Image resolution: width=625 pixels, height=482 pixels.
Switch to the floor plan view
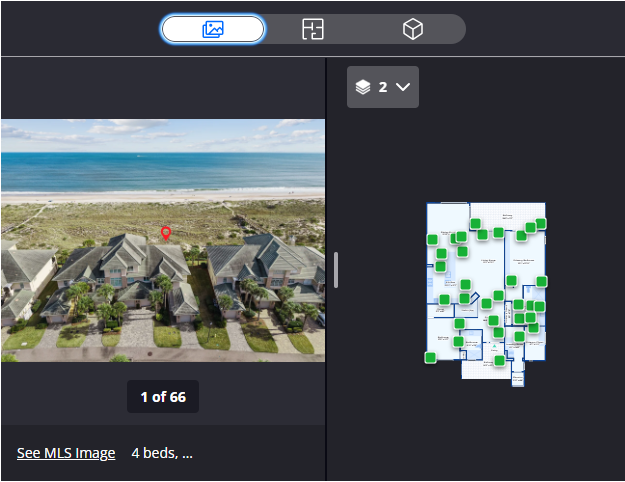313,29
